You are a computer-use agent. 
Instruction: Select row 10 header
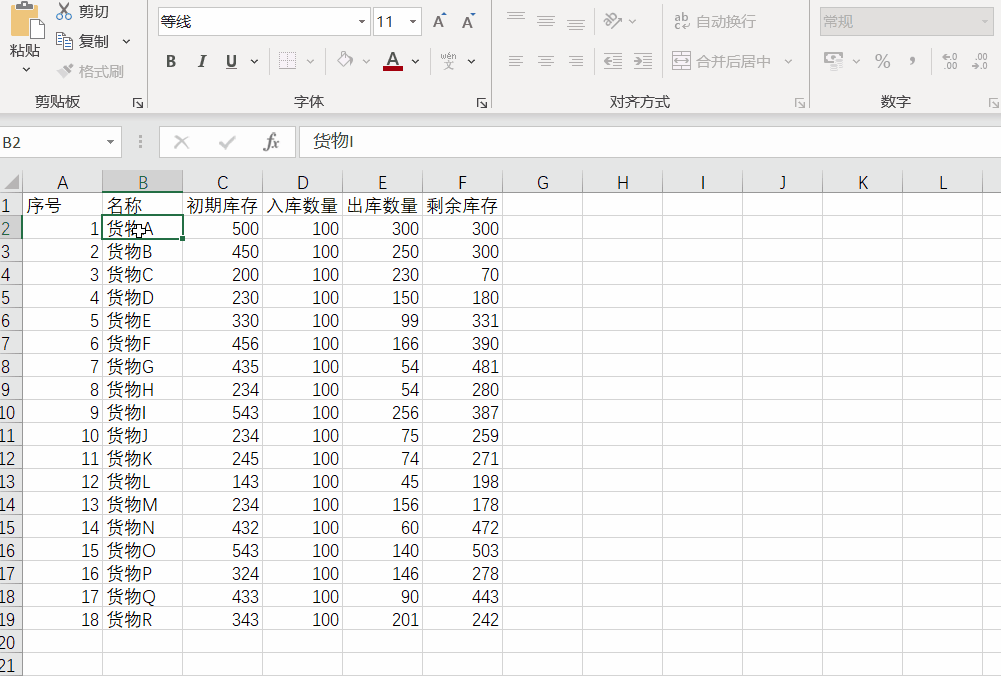[10, 412]
